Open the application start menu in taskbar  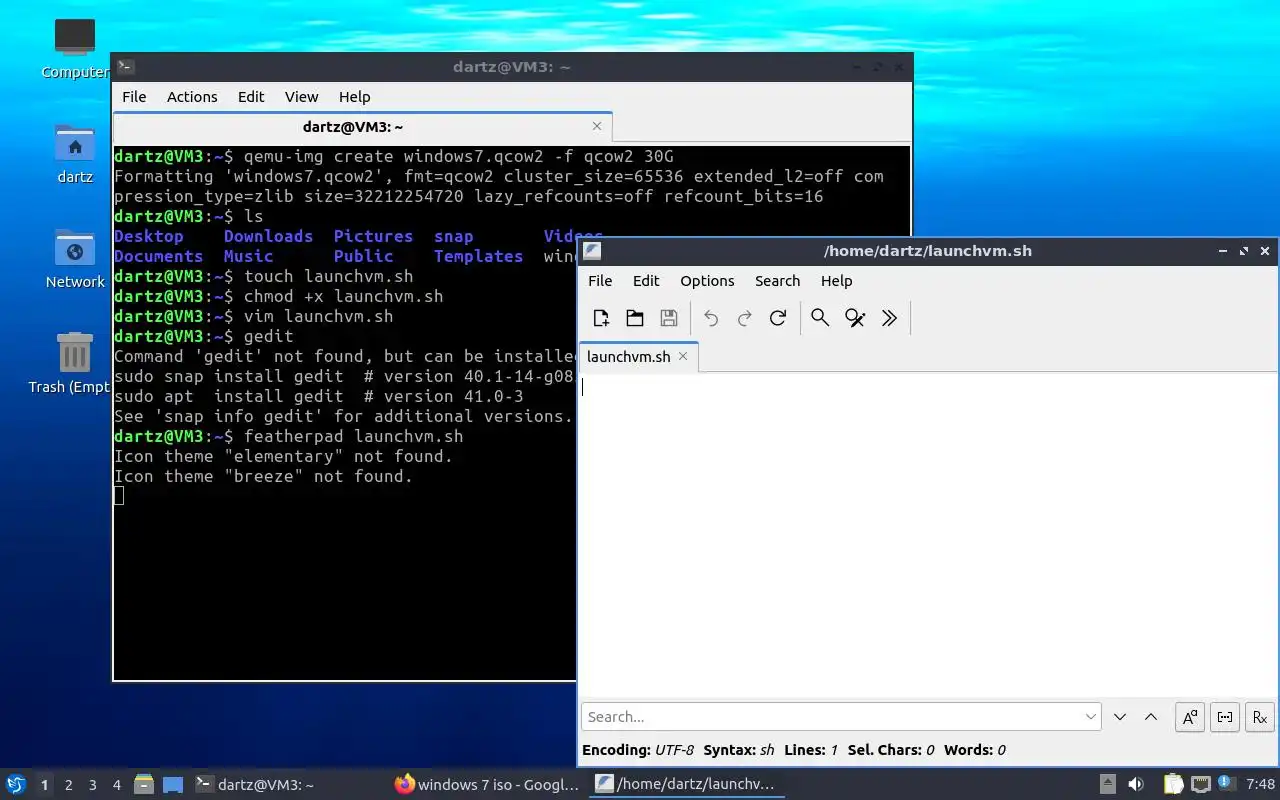[x=15, y=784]
